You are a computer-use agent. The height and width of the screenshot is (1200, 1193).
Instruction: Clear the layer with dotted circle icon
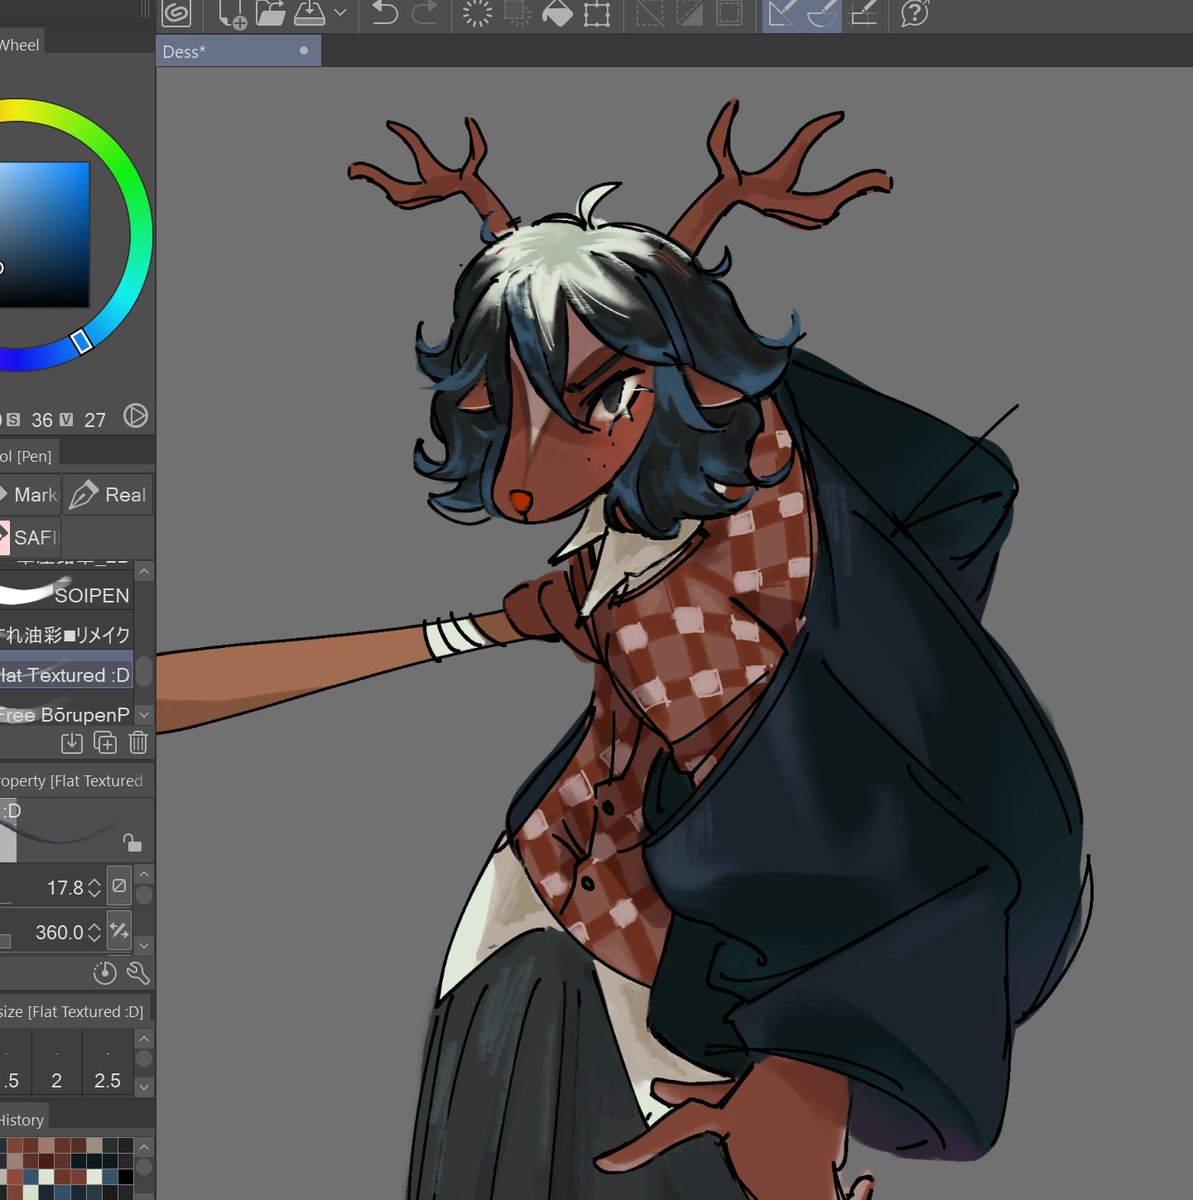[x=478, y=13]
